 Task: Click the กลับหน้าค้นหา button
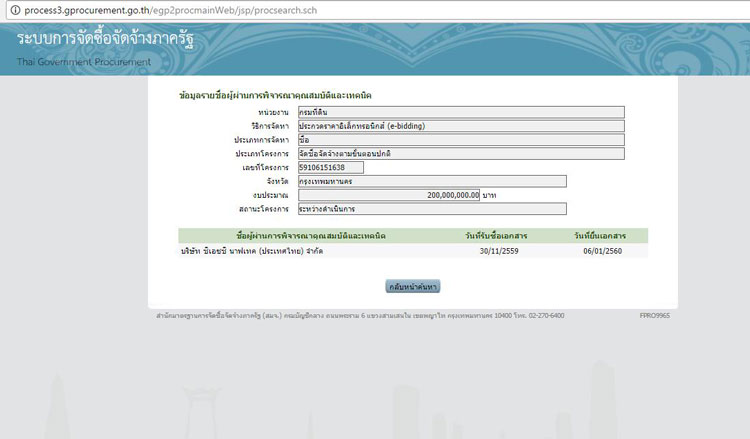pos(412,286)
